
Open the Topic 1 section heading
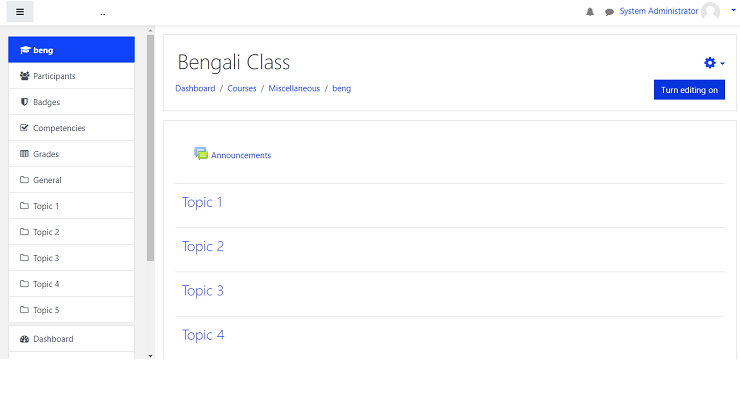click(x=202, y=202)
